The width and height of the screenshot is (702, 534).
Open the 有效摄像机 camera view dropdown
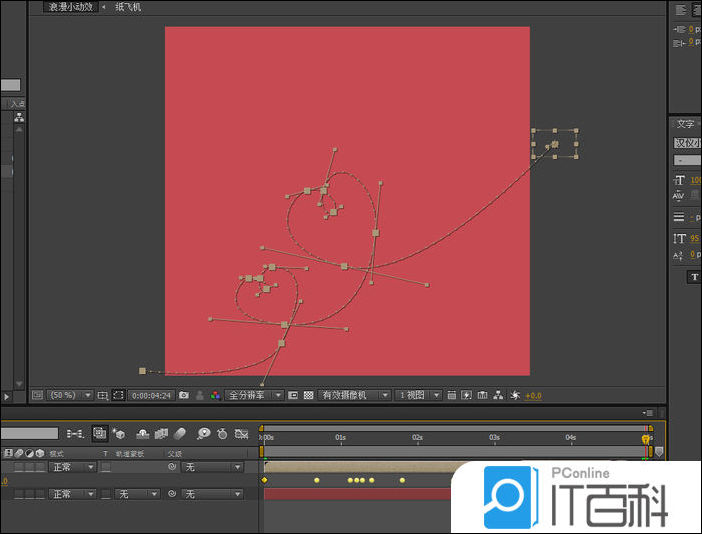tap(355, 395)
